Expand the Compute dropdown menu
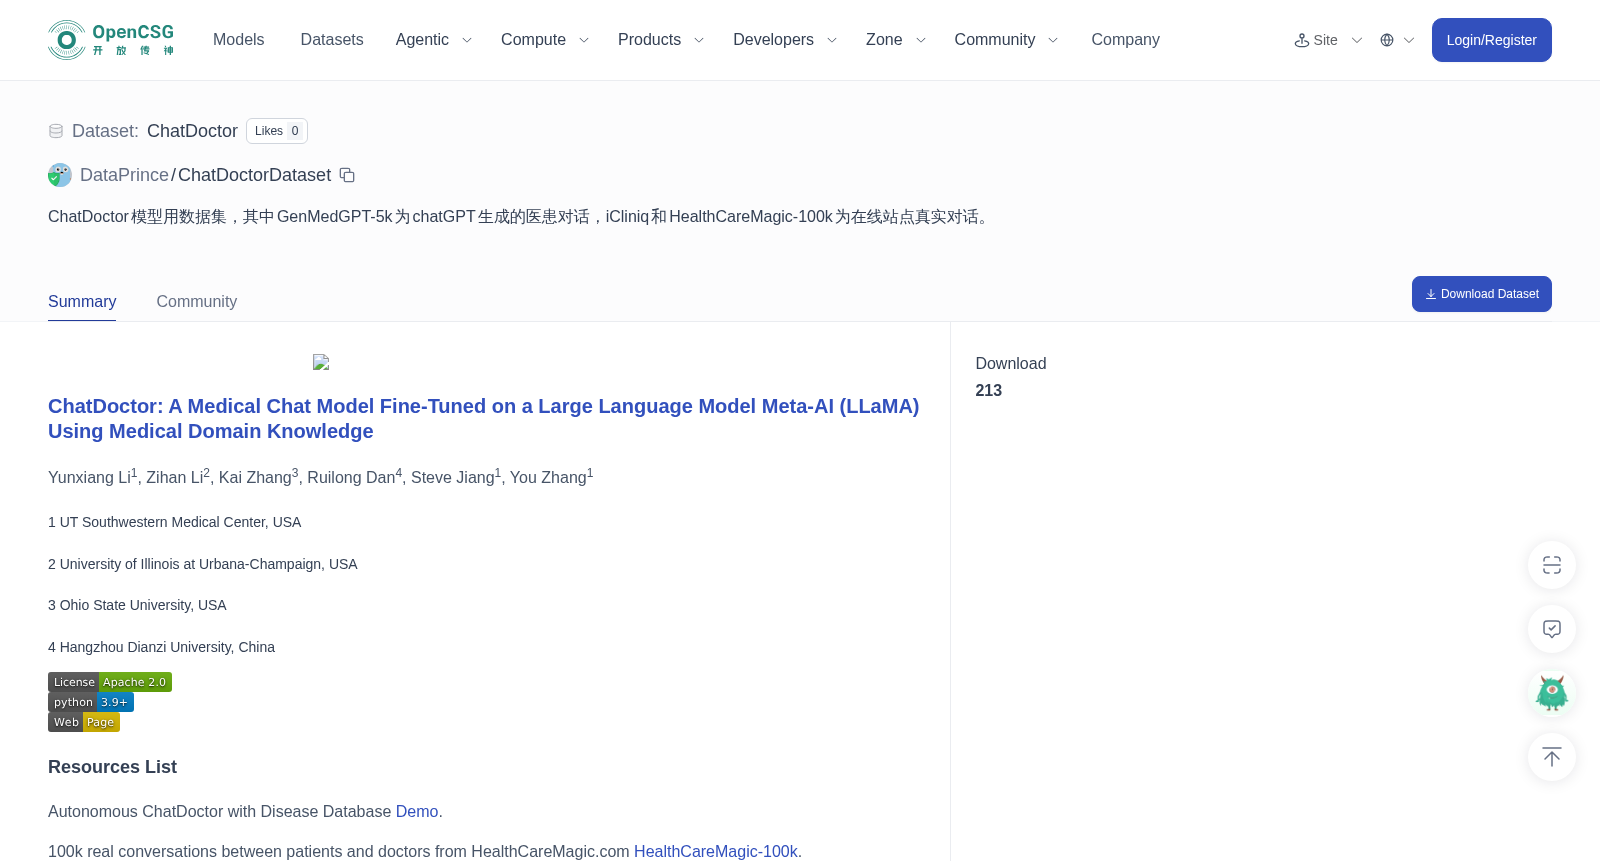The width and height of the screenshot is (1600, 861). point(545,40)
